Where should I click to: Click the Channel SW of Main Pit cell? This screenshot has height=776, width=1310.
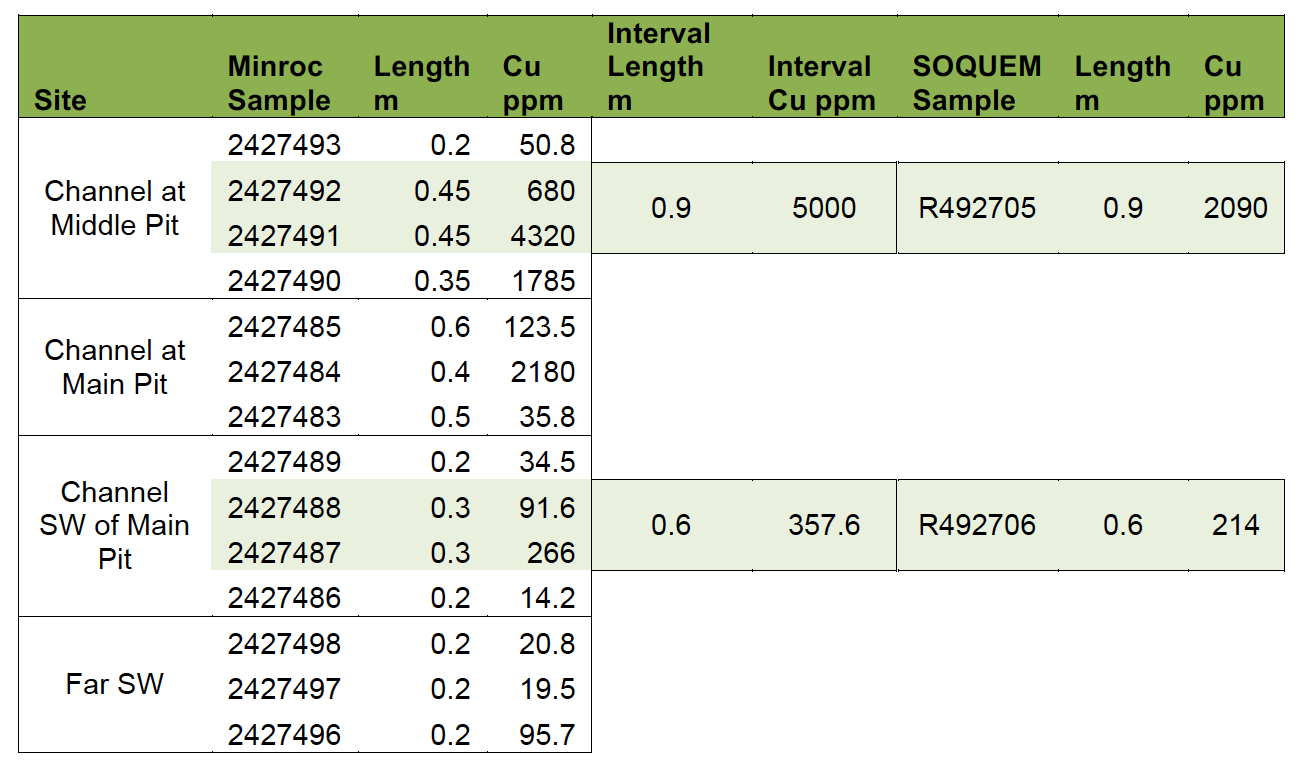[x=115, y=525]
